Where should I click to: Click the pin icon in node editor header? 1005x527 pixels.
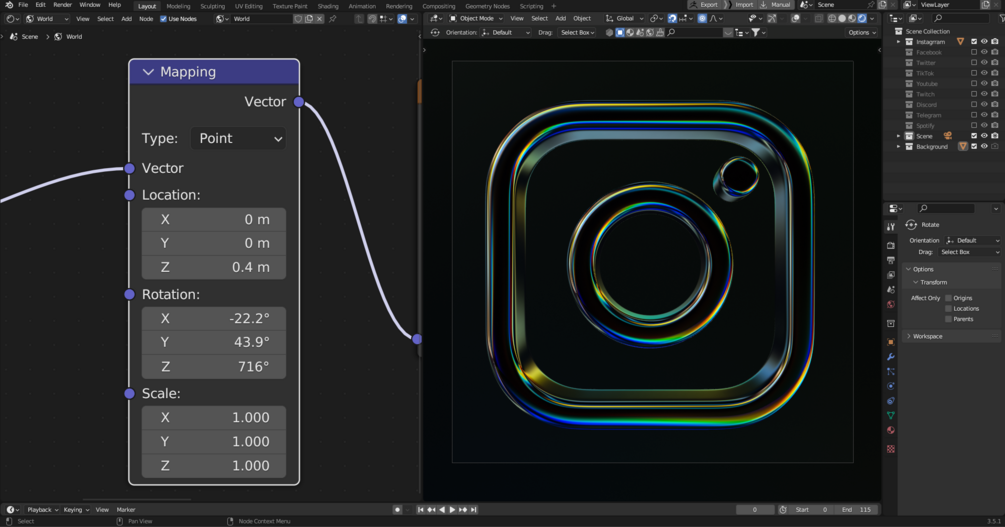pyautogui.click(x=333, y=19)
